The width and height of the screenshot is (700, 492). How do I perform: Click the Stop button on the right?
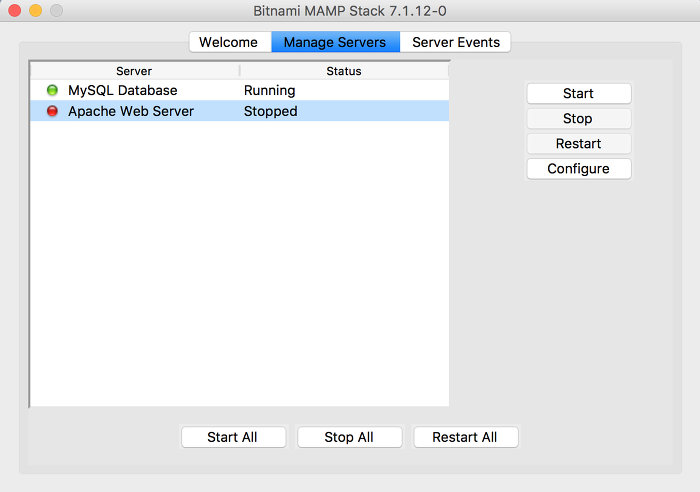(579, 118)
